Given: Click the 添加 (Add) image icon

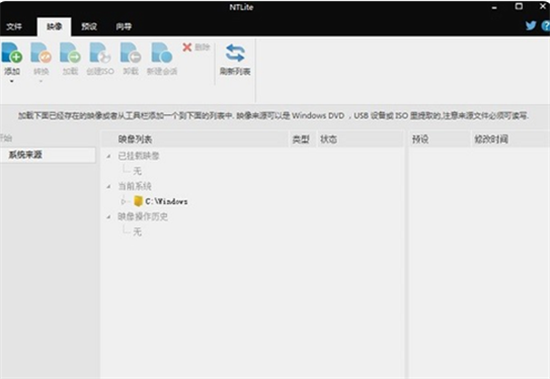Looking at the screenshot, I should click(12, 53).
